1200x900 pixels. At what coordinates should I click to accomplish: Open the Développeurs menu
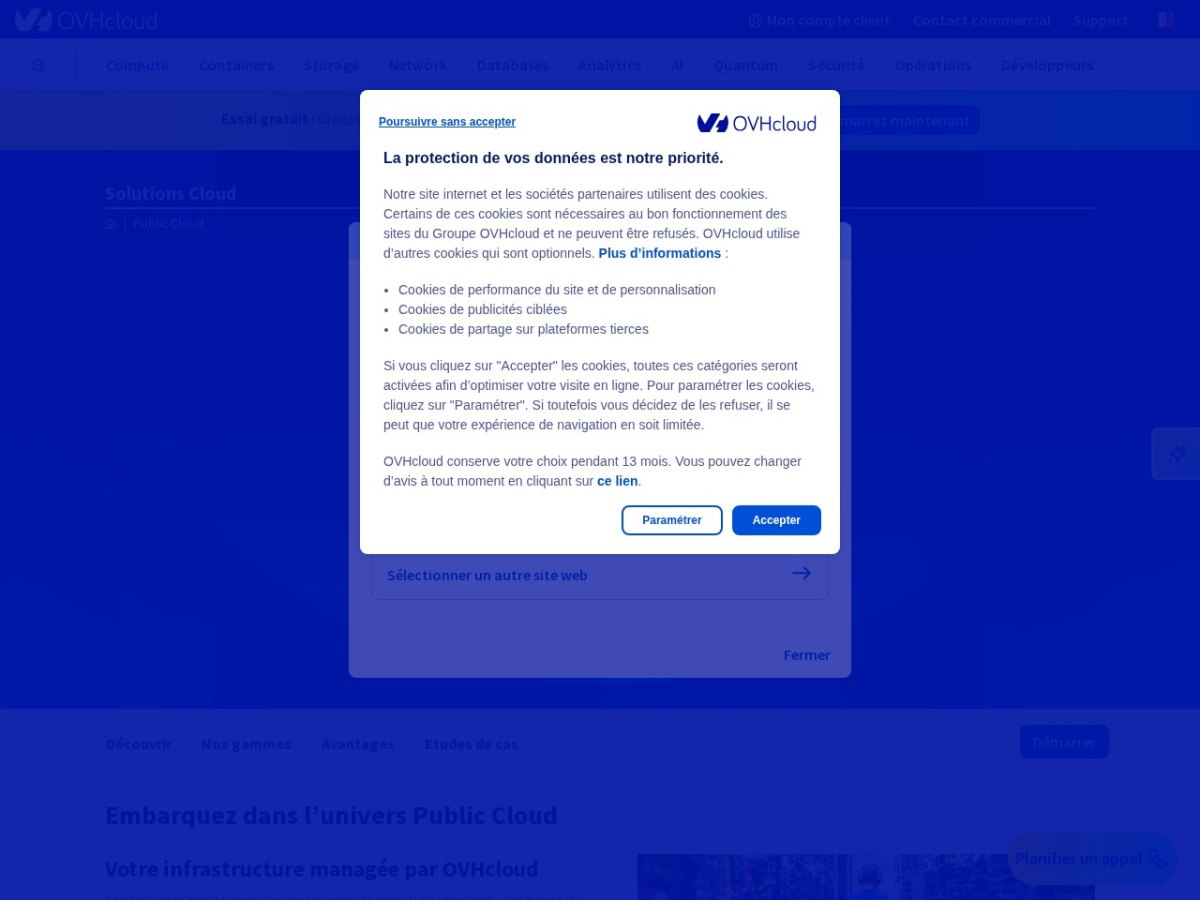tap(1047, 65)
